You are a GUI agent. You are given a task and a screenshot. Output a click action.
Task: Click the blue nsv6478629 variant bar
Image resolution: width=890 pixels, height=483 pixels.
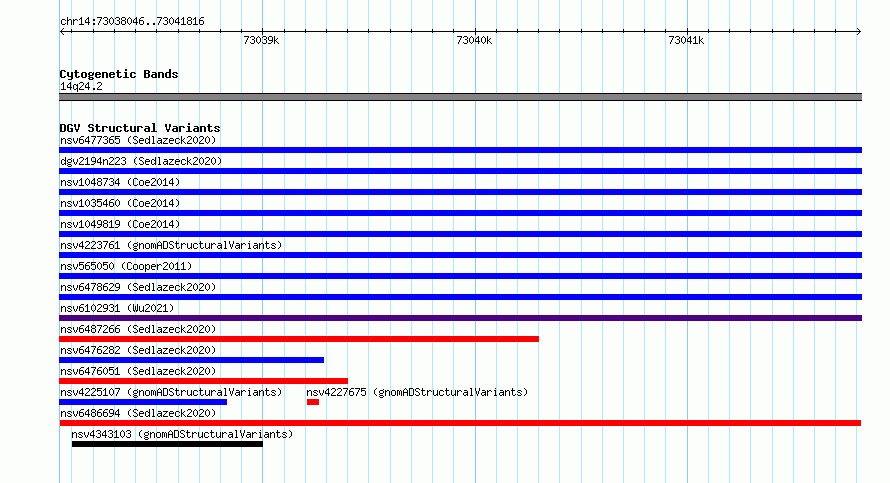(460, 297)
